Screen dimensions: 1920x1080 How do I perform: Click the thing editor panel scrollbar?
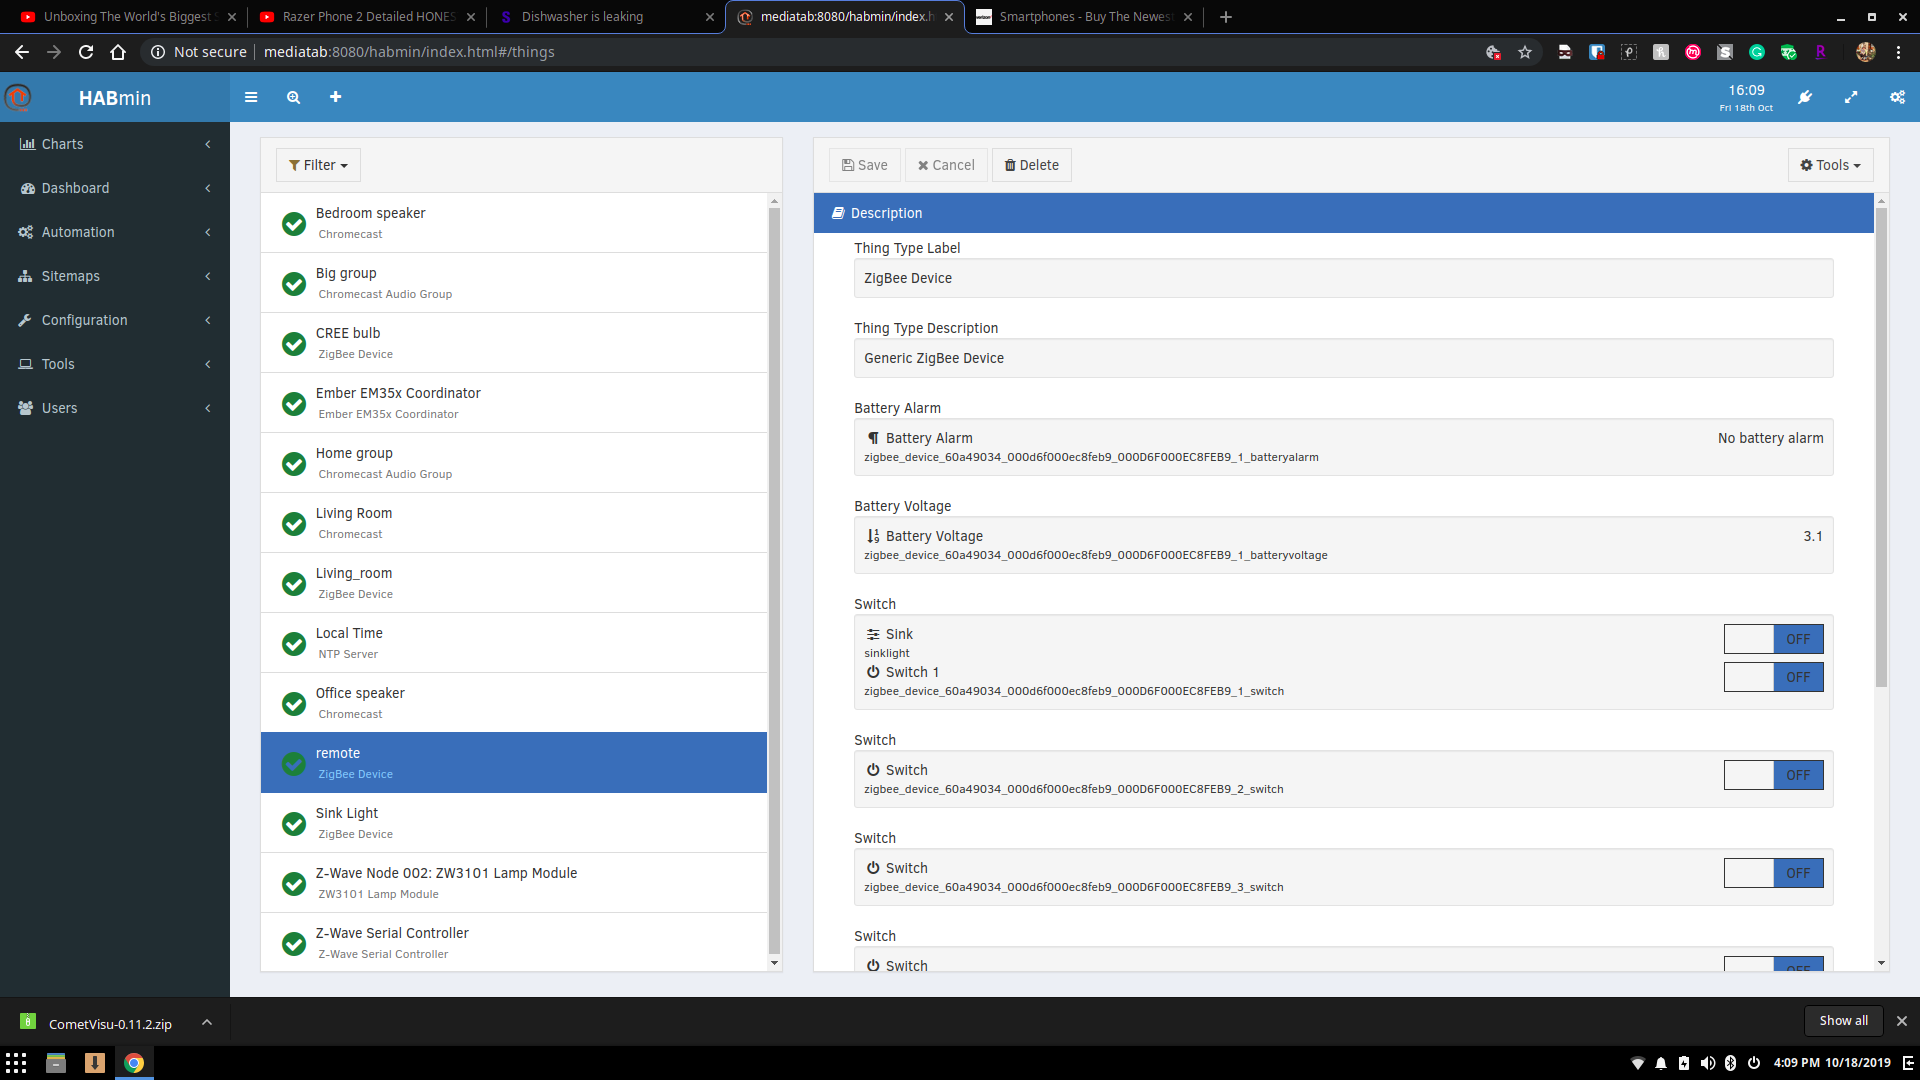coord(1881,447)
